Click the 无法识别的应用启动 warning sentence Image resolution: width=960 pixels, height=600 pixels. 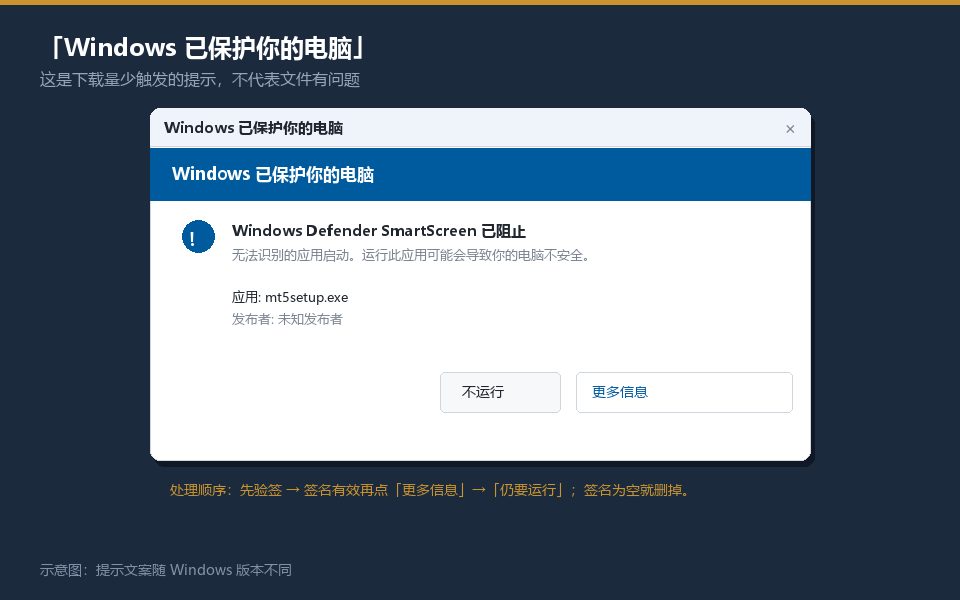pos(411,255)
